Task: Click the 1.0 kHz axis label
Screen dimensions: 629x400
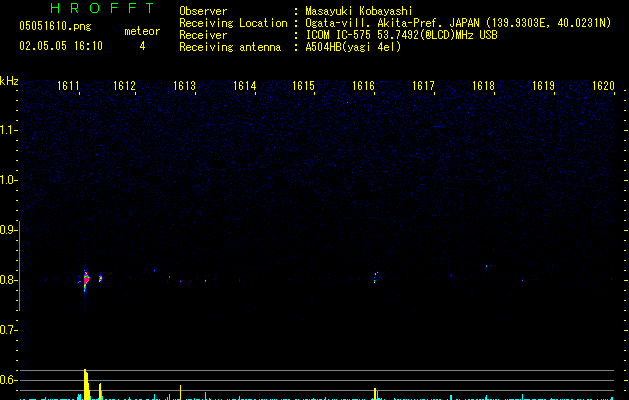Action: (8, 180)
